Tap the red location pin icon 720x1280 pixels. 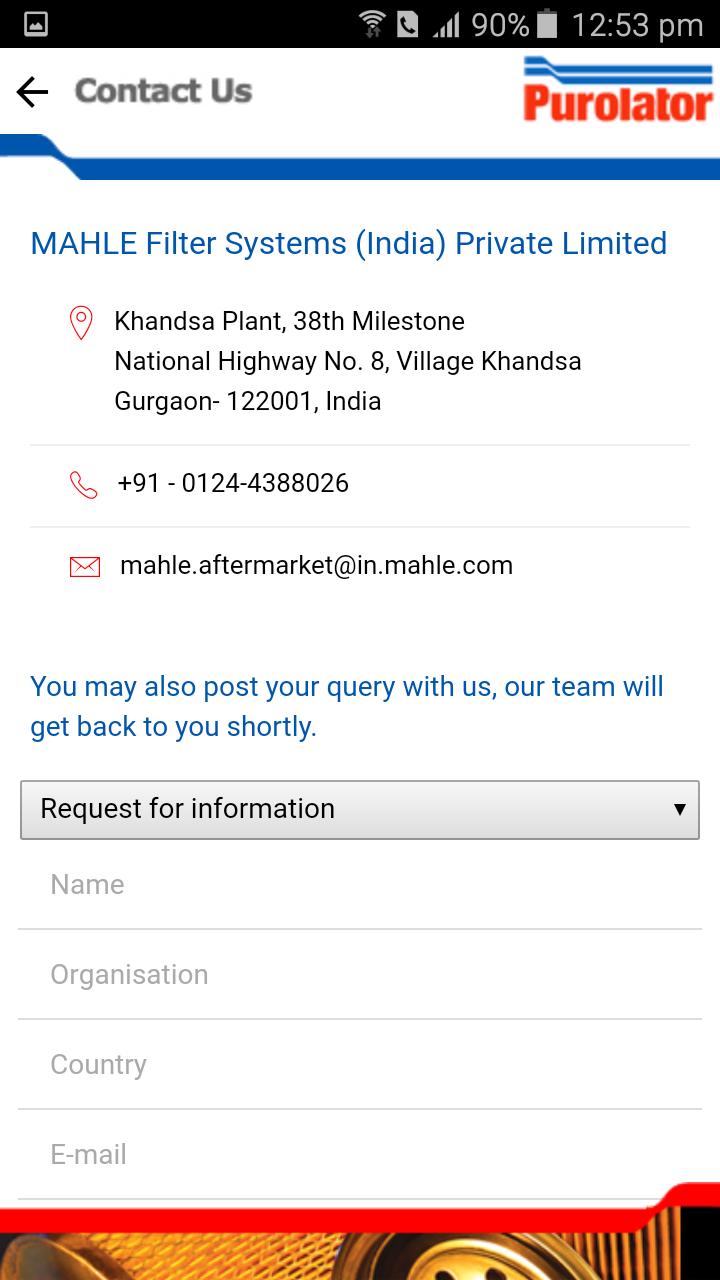[81, 323]
